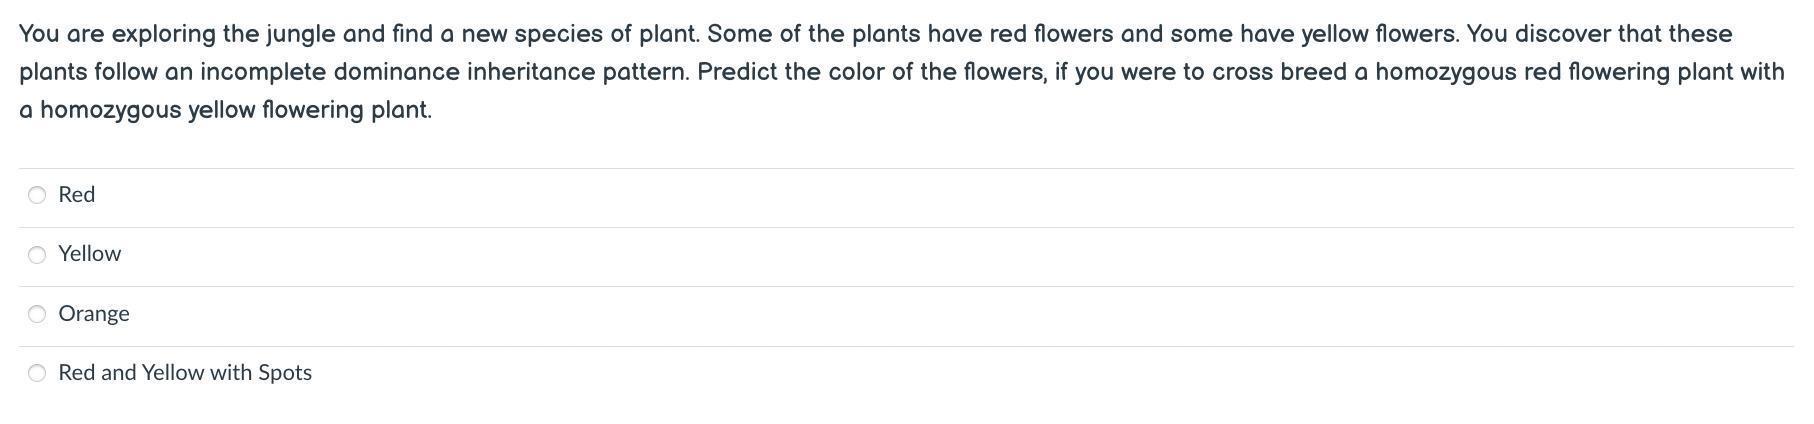
Task: Select the Orange radio button
Action: [x=37, y=314]
